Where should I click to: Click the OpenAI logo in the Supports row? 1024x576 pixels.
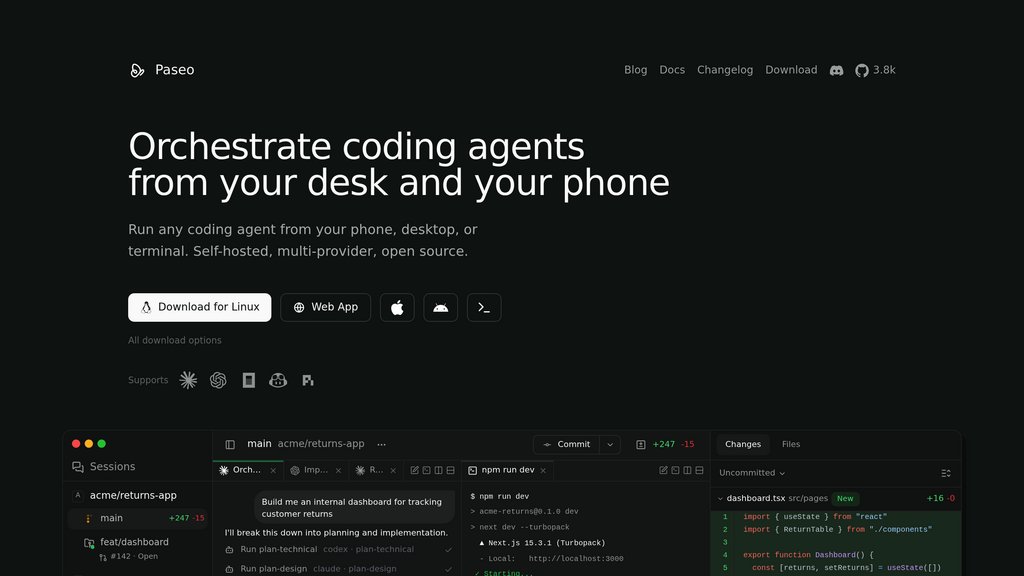pos(218,380)
